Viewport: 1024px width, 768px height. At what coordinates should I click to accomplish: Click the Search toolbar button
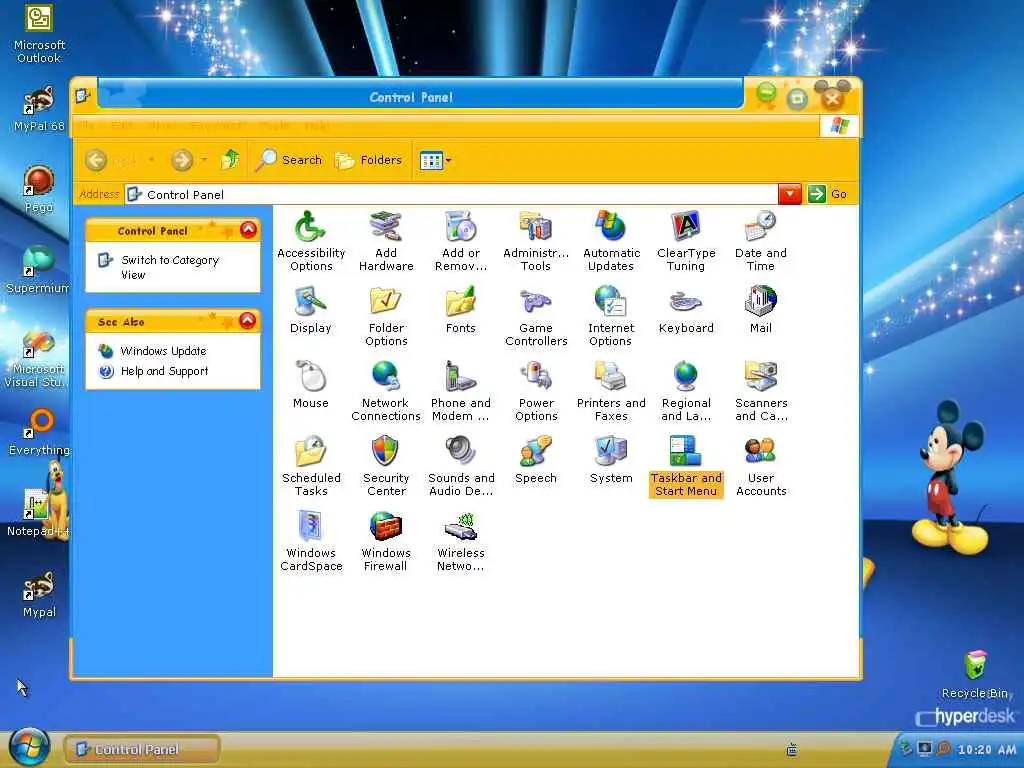click(x=289, y=160)
